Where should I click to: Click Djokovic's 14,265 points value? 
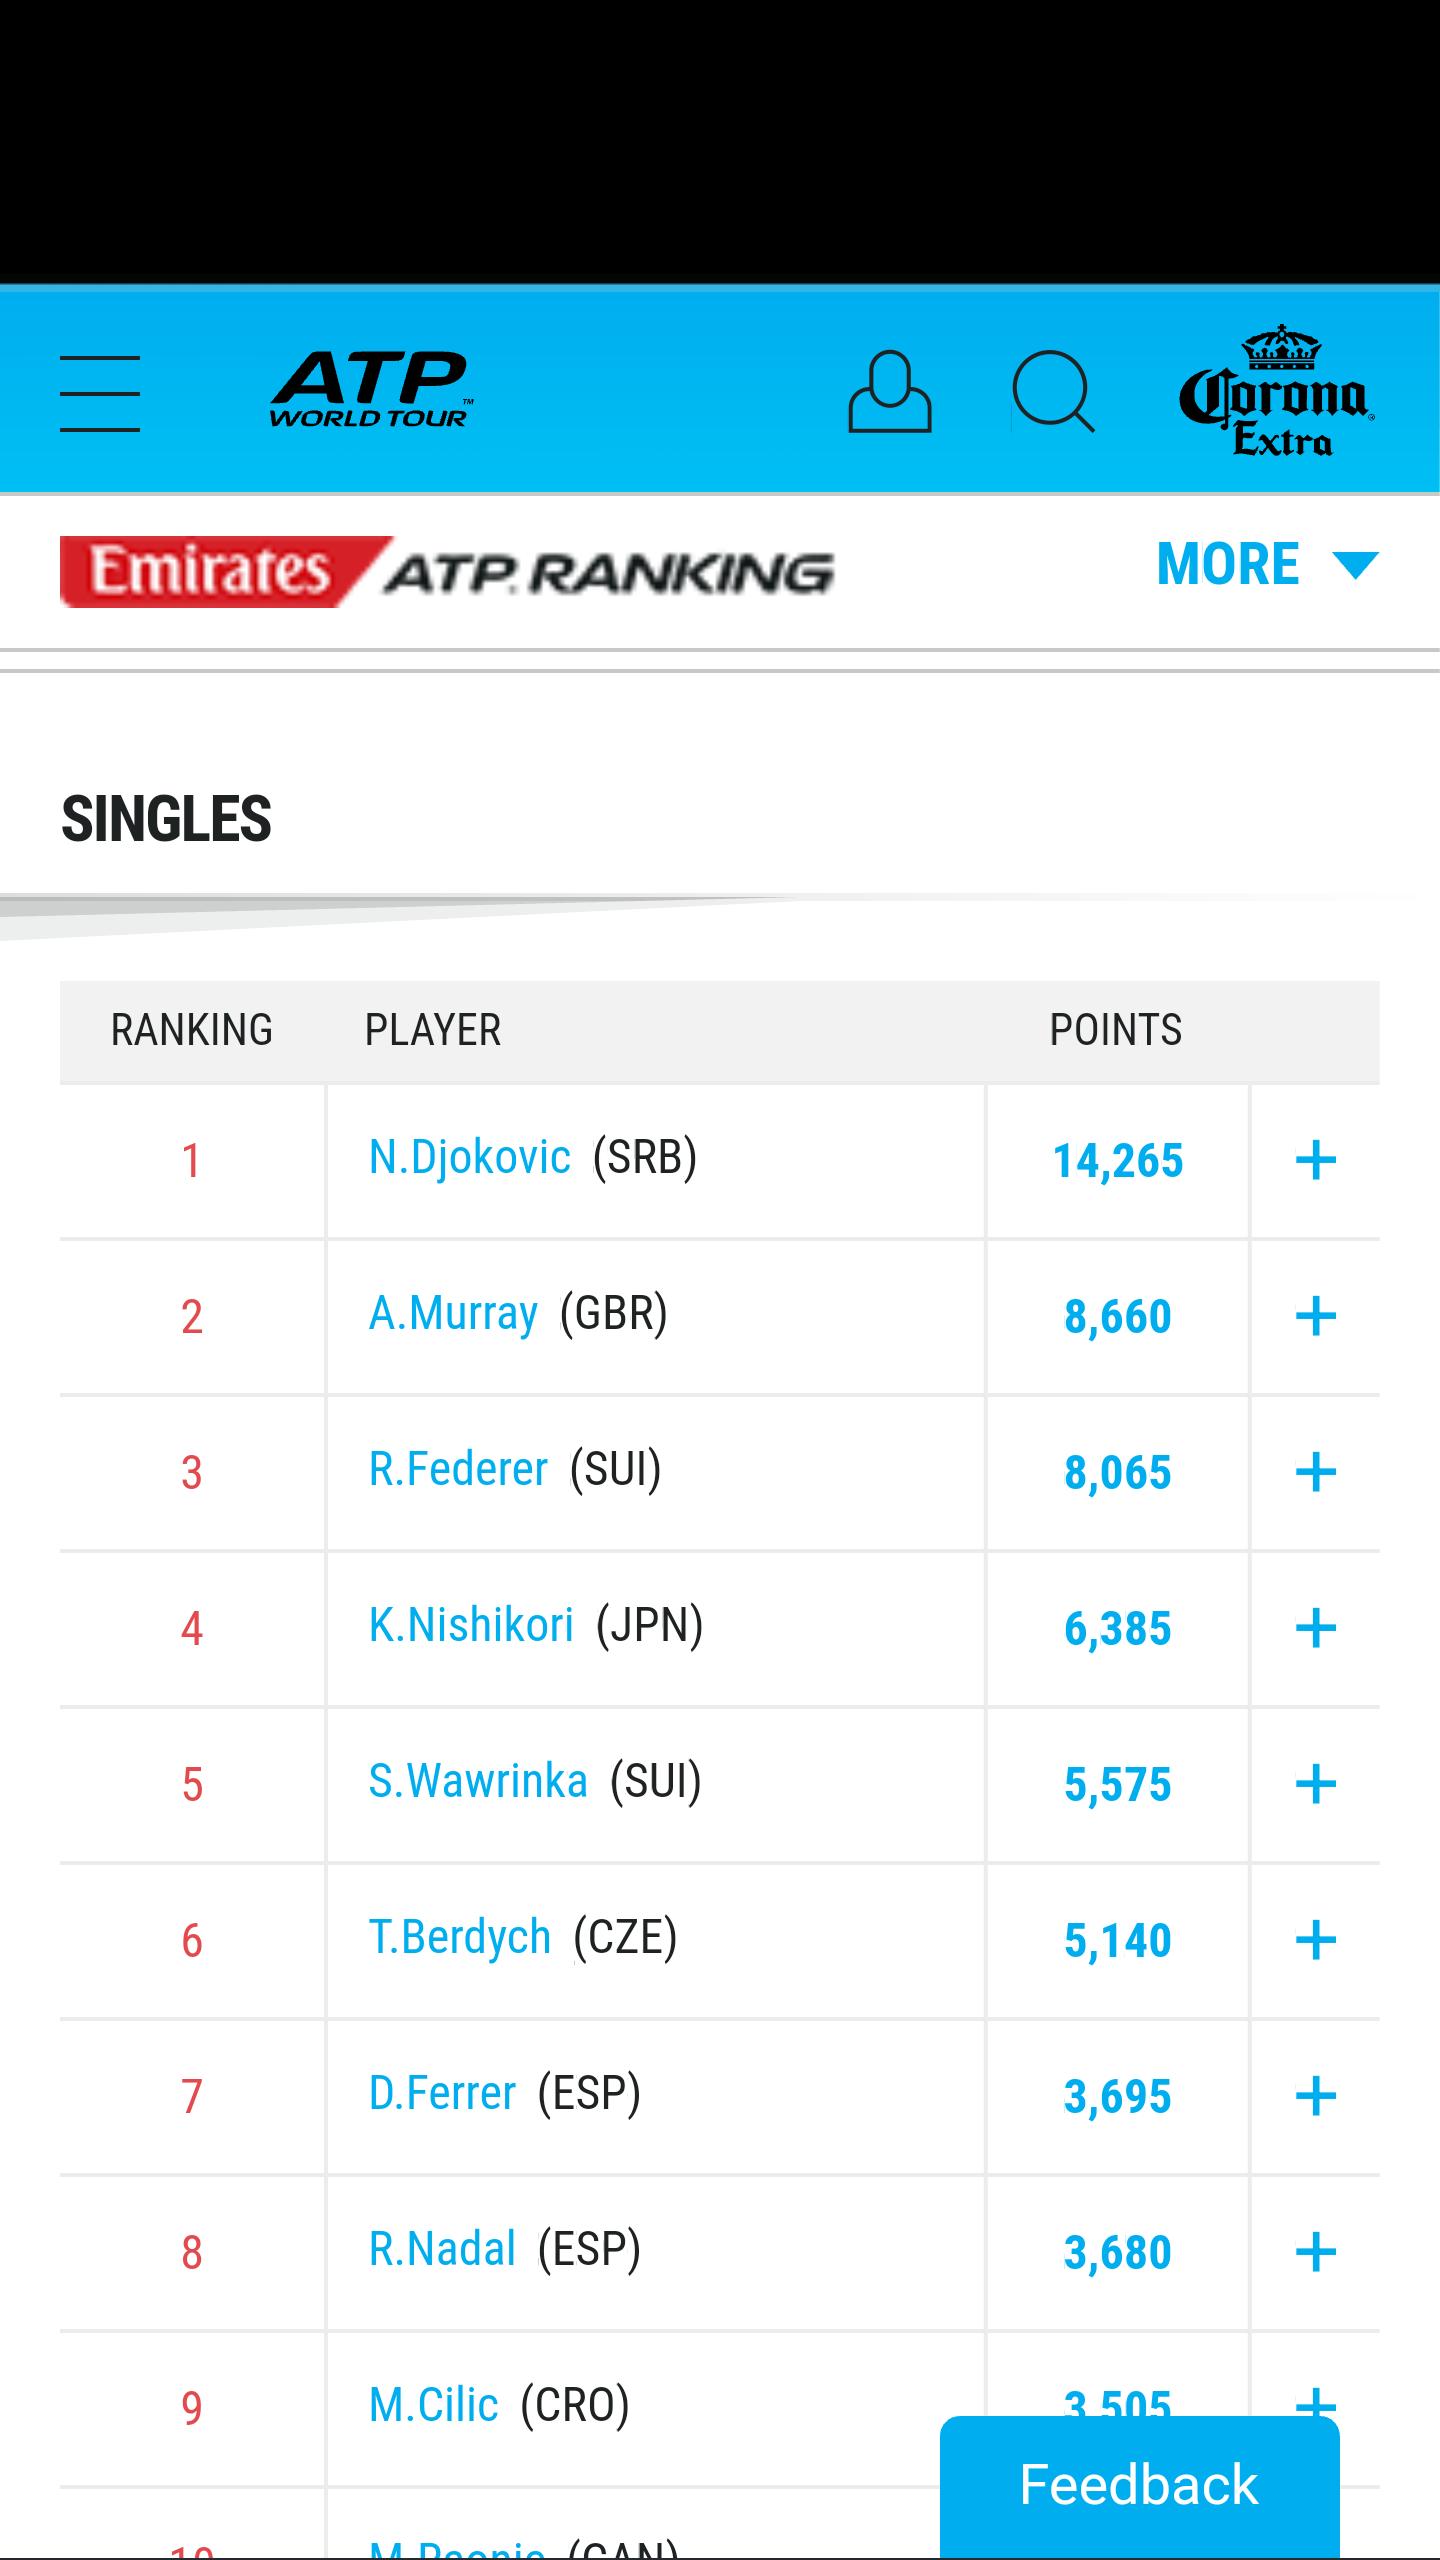(1118, 1161)
